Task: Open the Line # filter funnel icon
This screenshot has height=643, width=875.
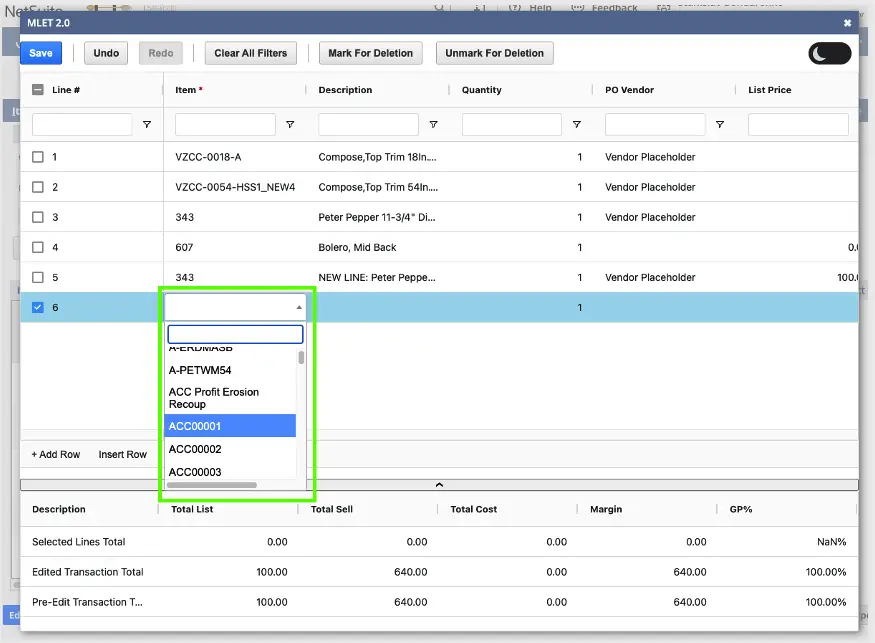Action: [x=147, y=124]
